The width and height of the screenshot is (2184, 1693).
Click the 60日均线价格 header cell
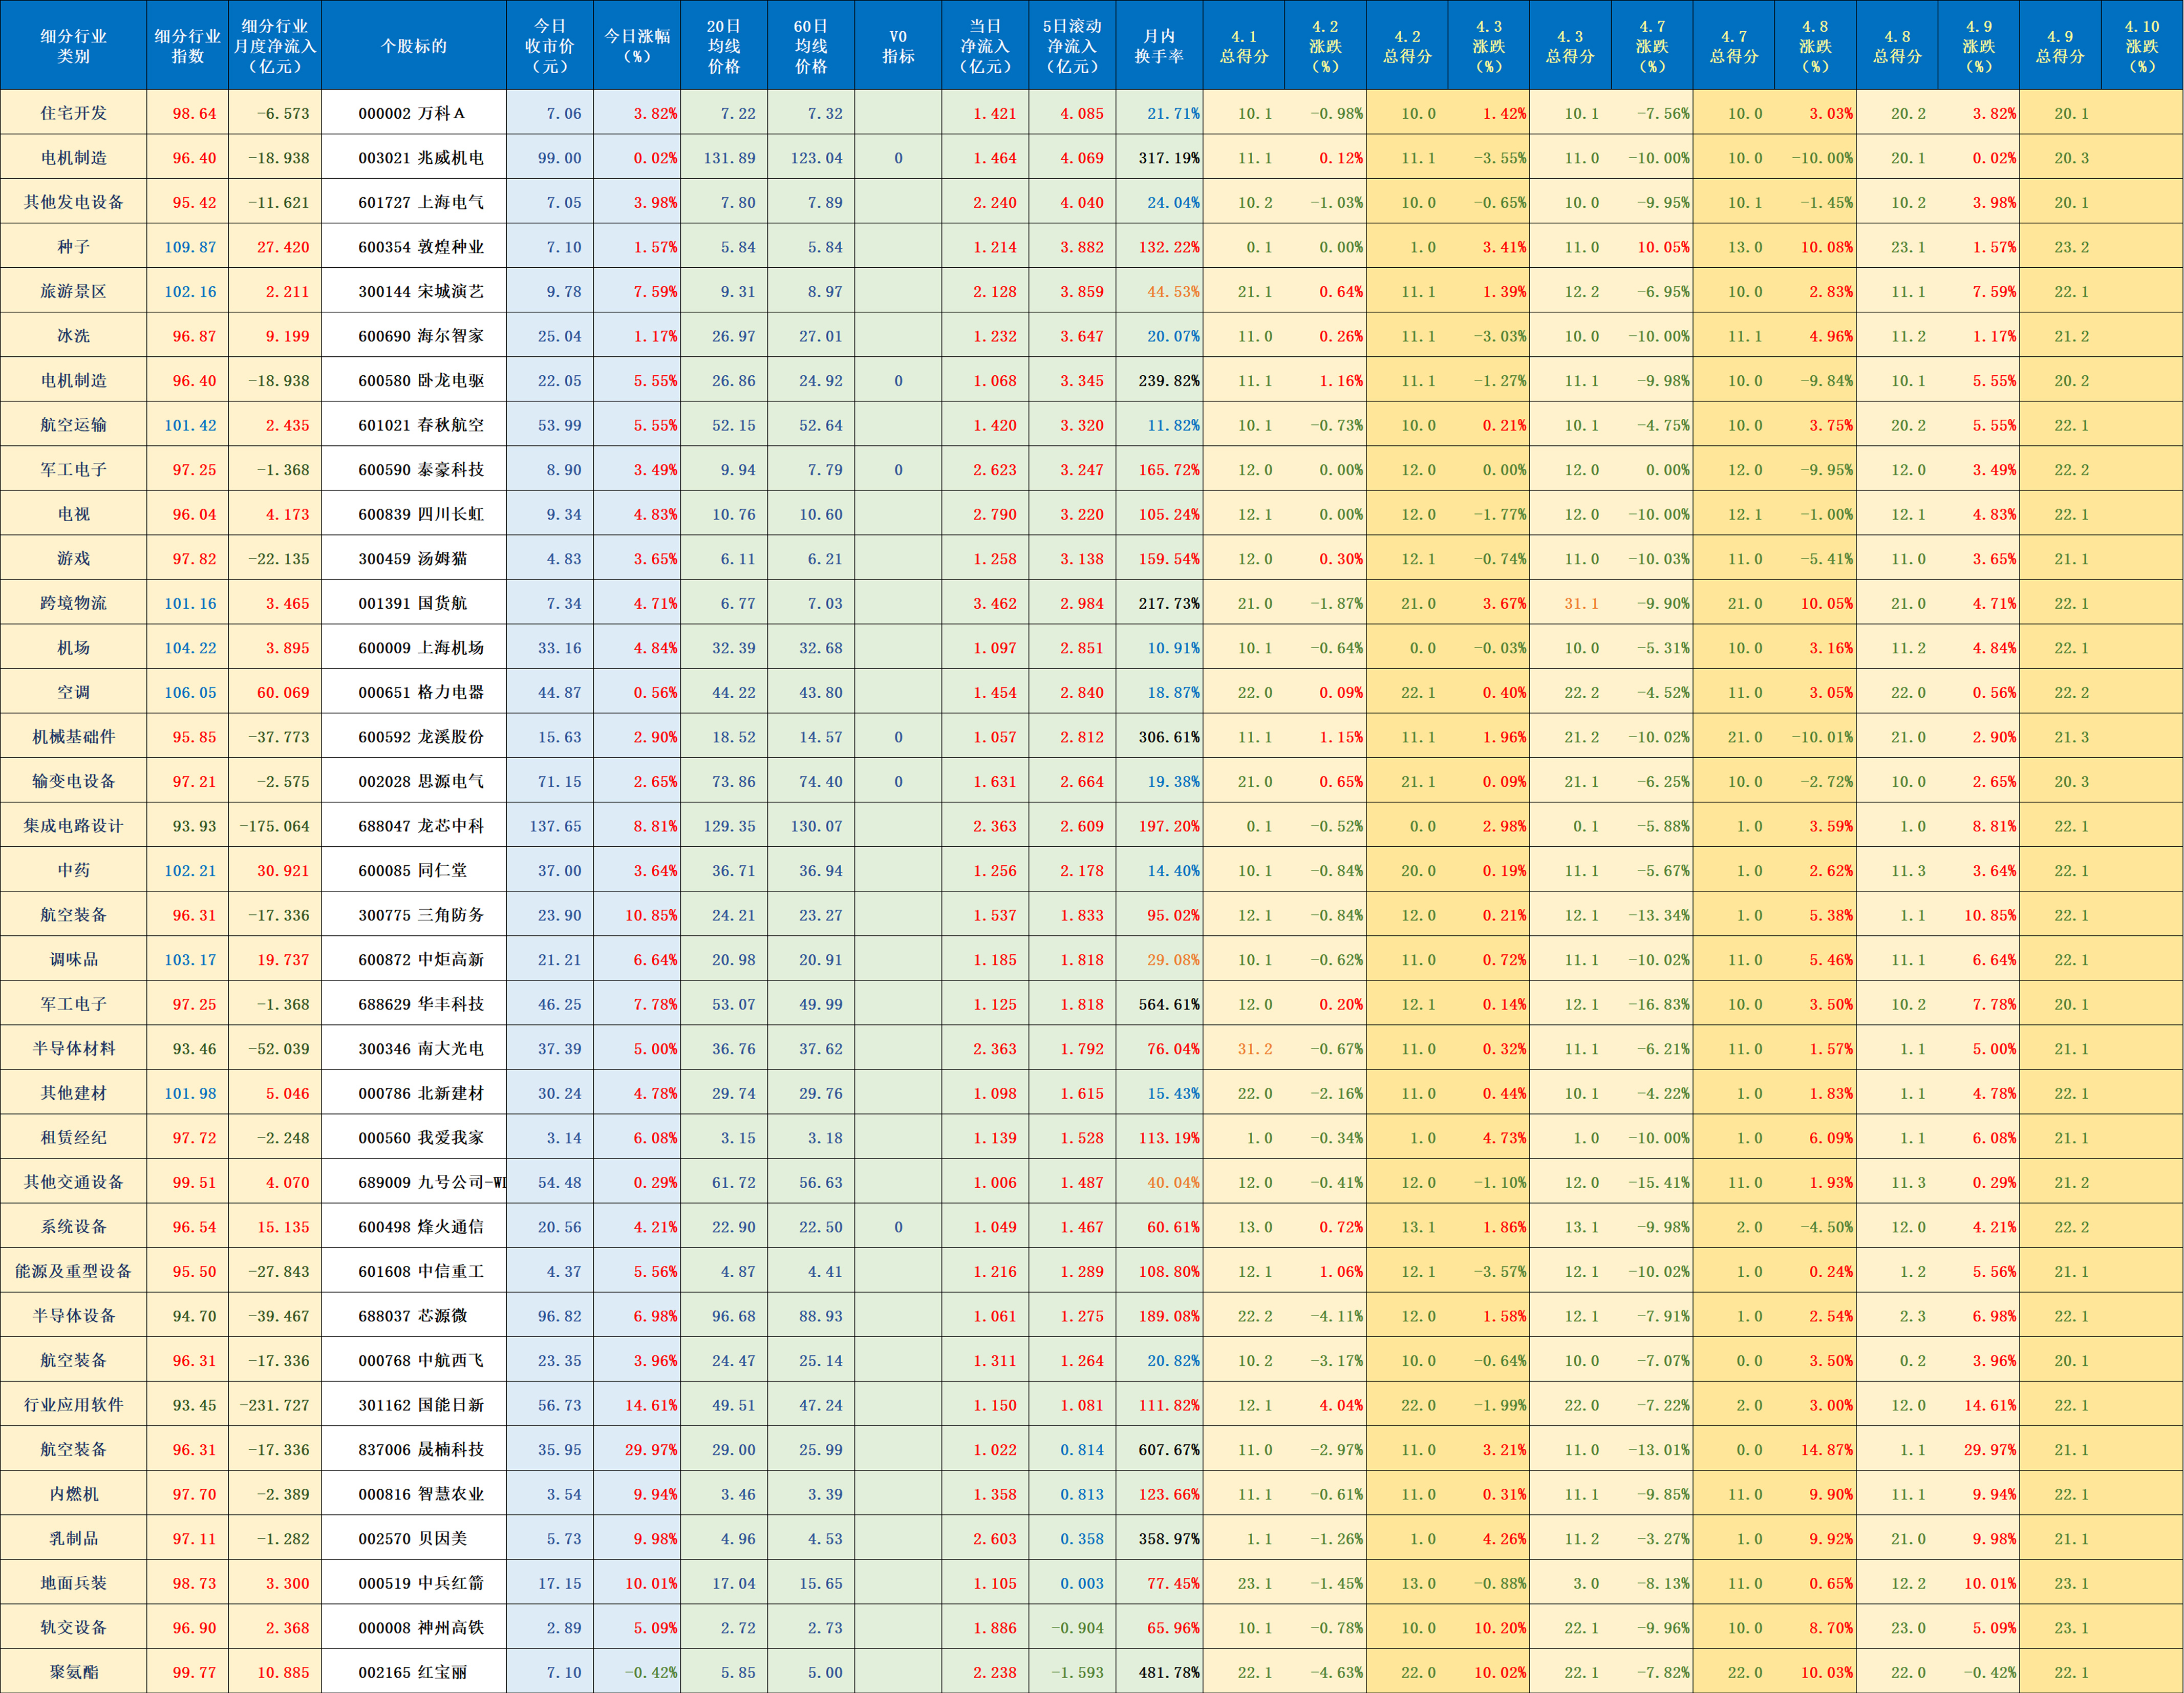811,46
